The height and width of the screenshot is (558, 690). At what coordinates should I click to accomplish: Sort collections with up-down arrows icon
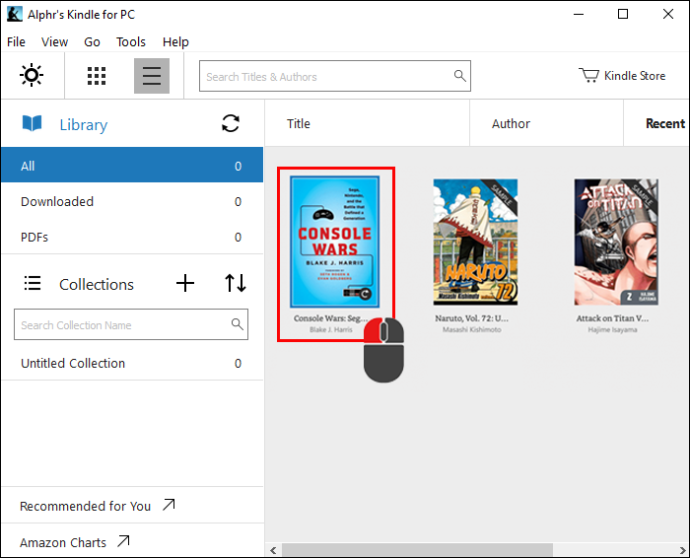pyautogui.click(x=235, y=283)
